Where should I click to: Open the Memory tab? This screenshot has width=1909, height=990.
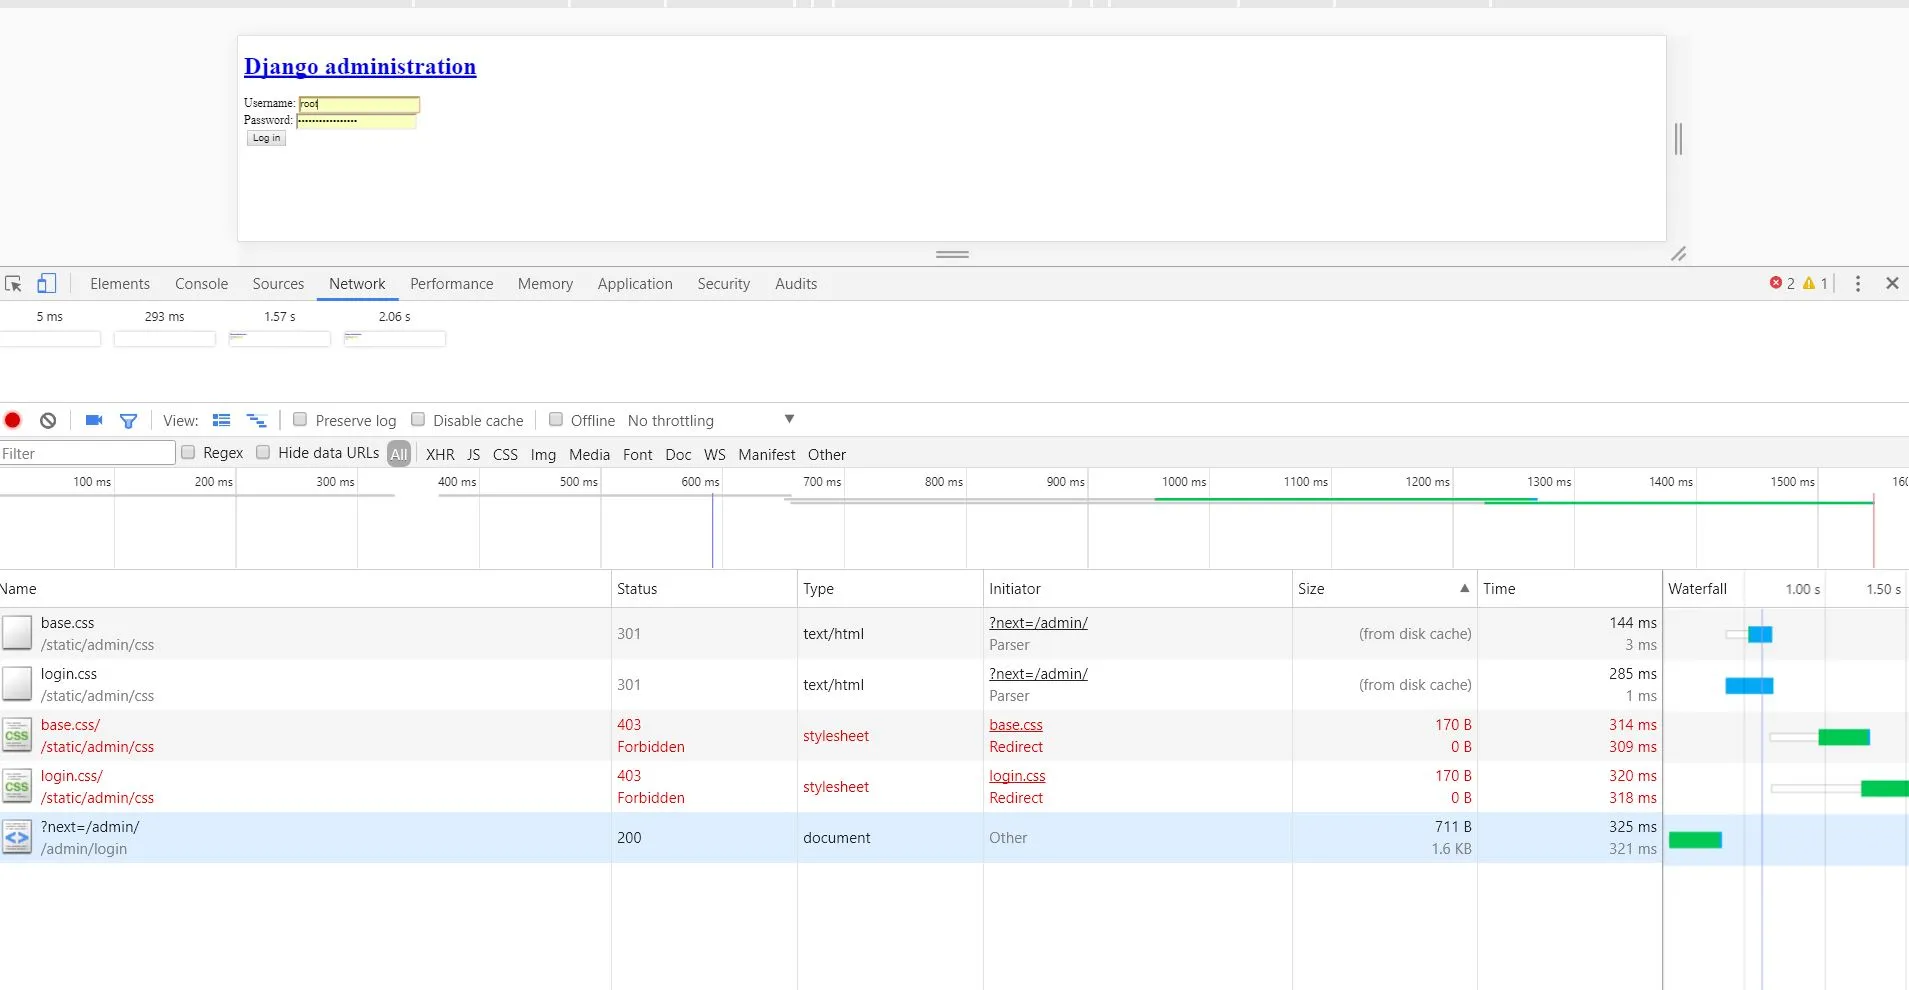click(x=545, y=284)
